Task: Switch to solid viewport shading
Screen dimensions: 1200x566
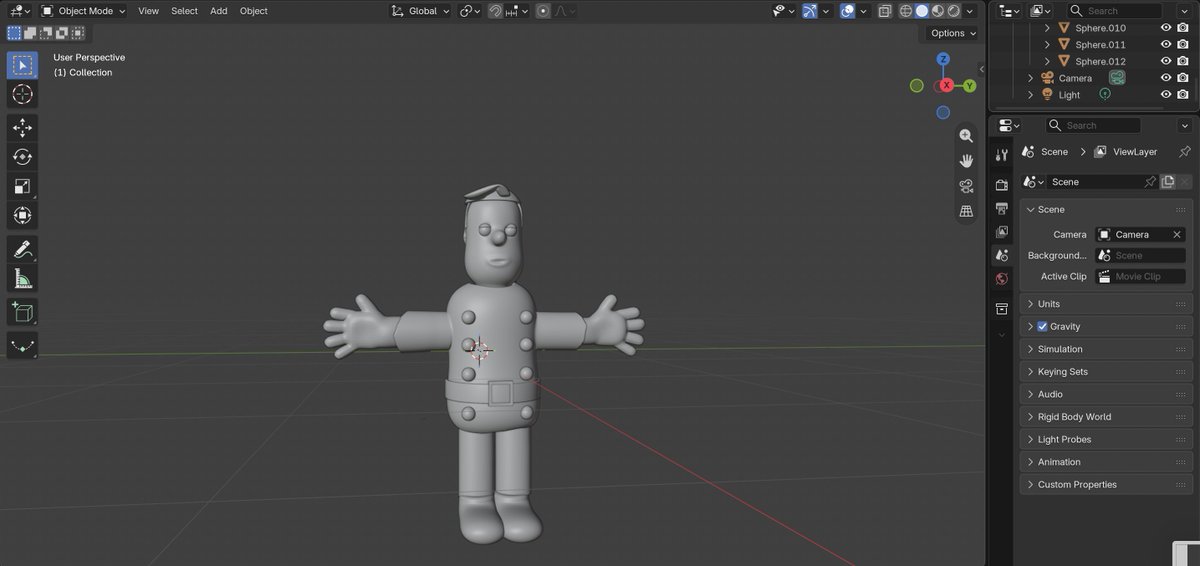Action: pyautogui.click(x=922, y=11)
